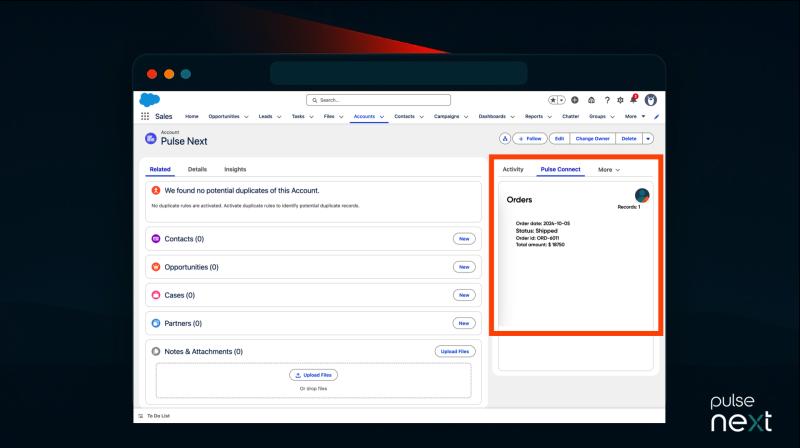Click the Contacts related list icon

point(156,239)
